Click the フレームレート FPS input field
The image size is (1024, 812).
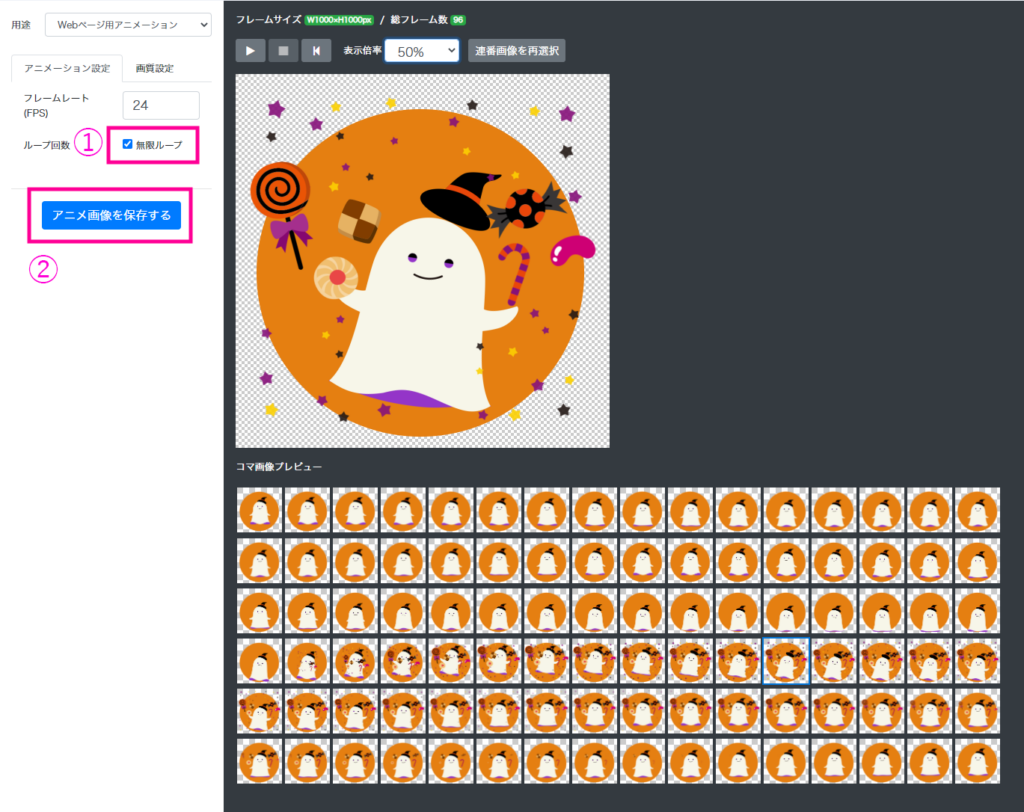coord(160,104)
